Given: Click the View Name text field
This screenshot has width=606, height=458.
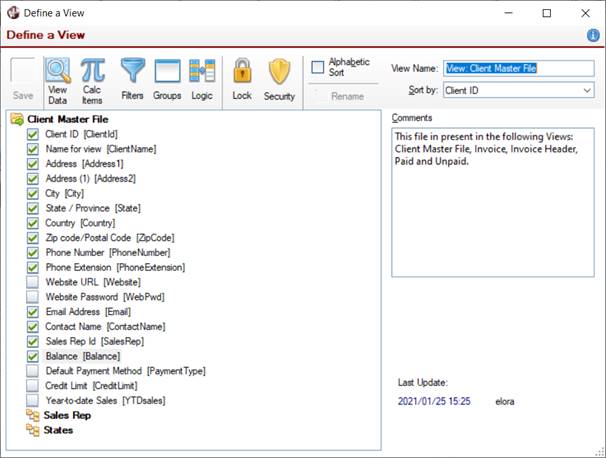Looking at the screenshot, I should tap(518, 68).
